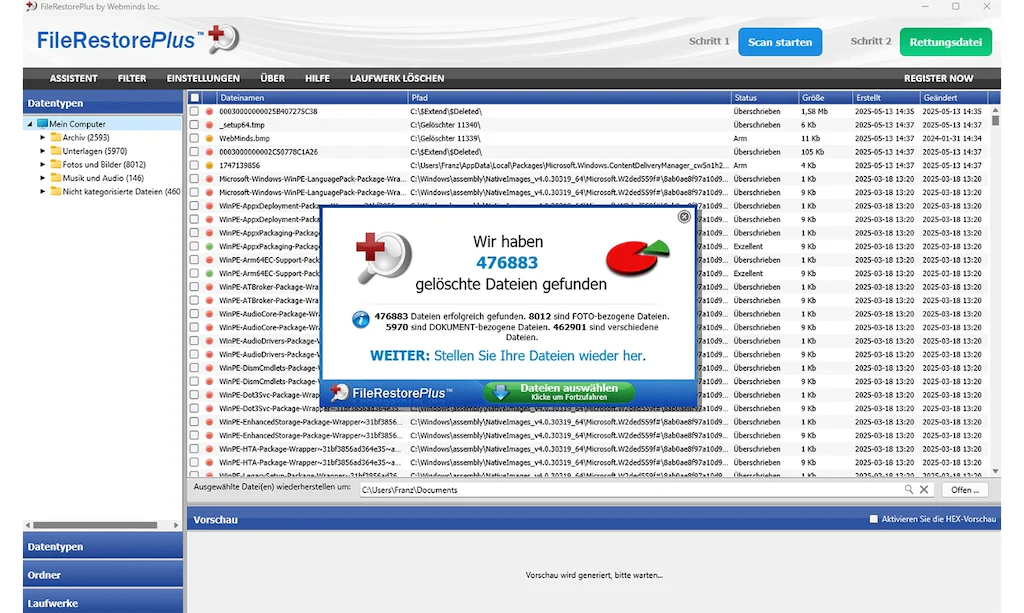This screenshot has height=613, width=1024.
Task: Select the _setup64.tmp file name
Action: (x=242, y=125)
